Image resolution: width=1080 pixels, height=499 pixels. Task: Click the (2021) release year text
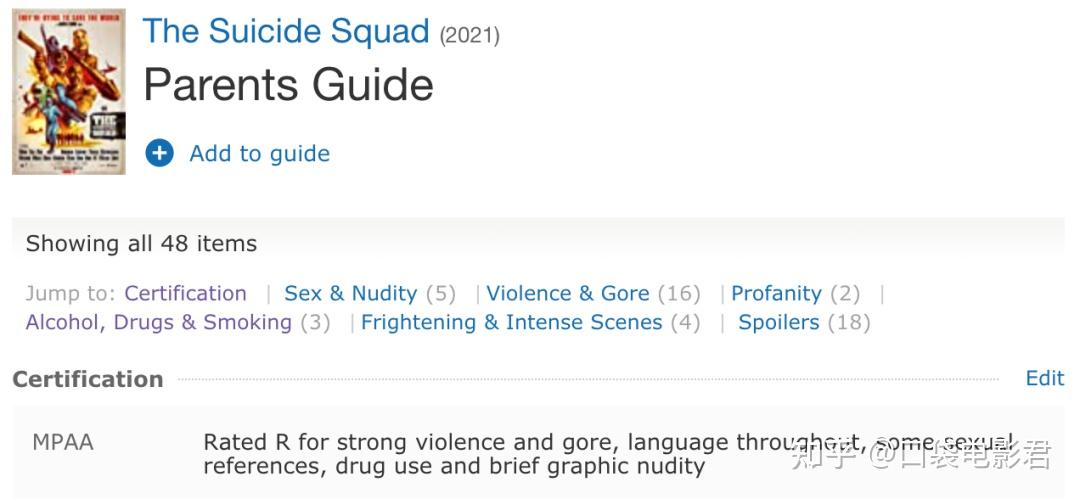point(469,35)
